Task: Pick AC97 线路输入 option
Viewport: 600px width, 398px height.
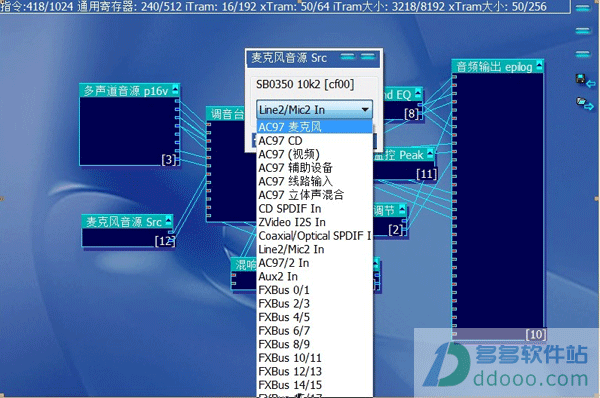Action: pyautogui.click(x=314, y=181)
